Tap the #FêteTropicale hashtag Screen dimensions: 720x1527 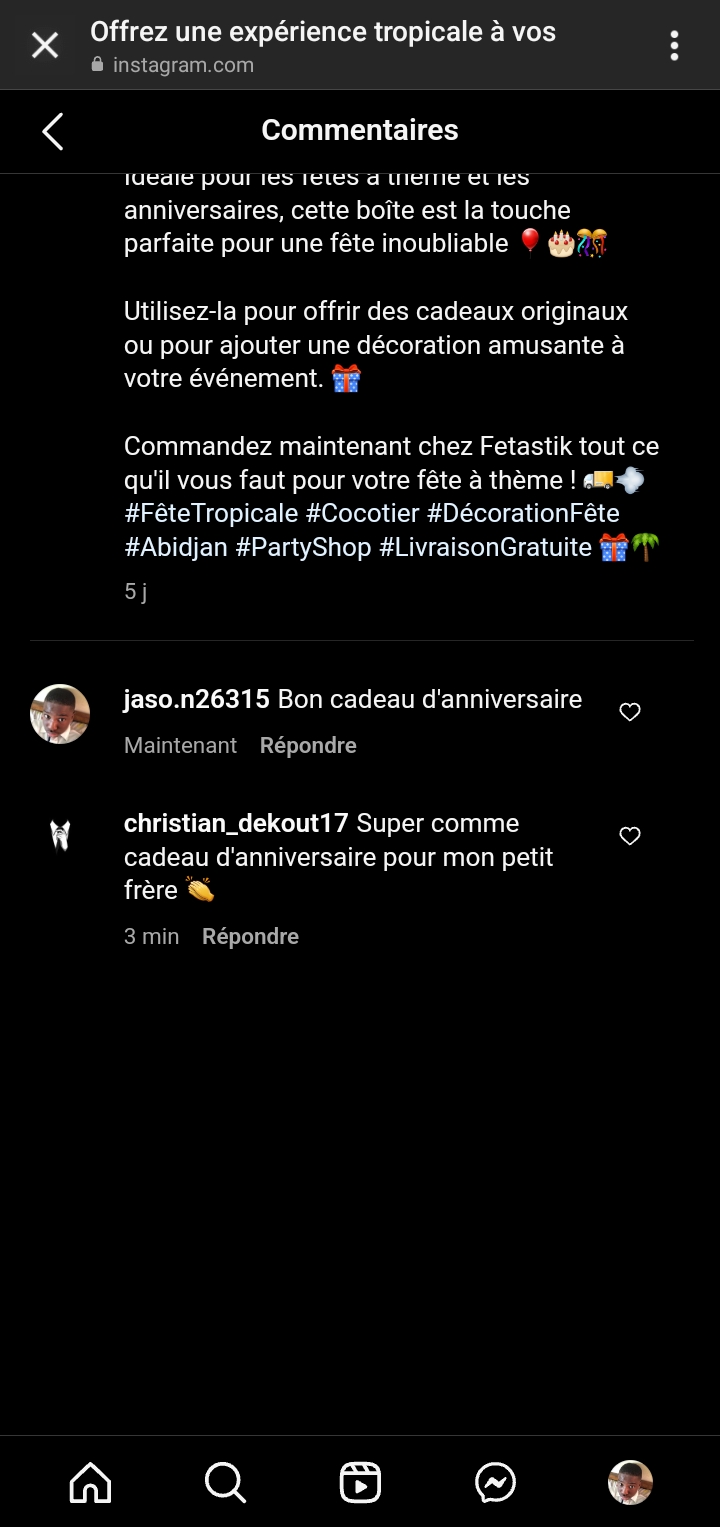211,514
